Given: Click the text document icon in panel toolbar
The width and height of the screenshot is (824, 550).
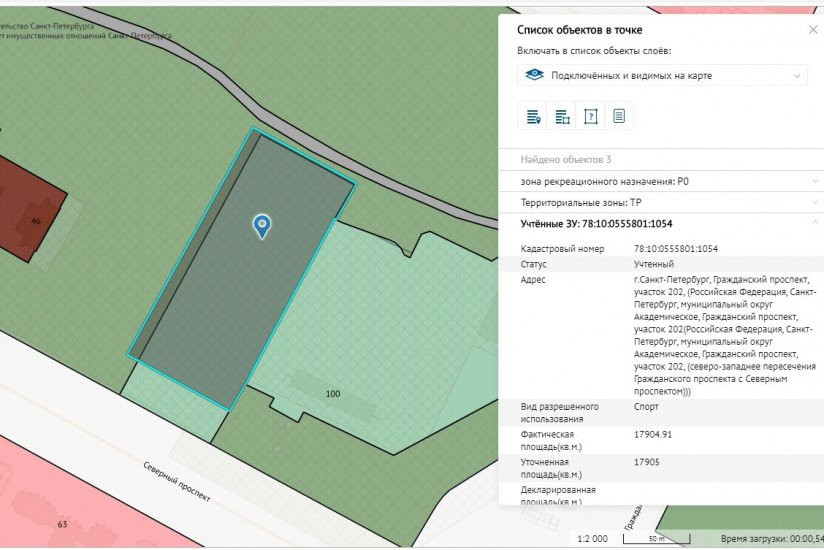Looking at the screenshot, I should [619, 116].
